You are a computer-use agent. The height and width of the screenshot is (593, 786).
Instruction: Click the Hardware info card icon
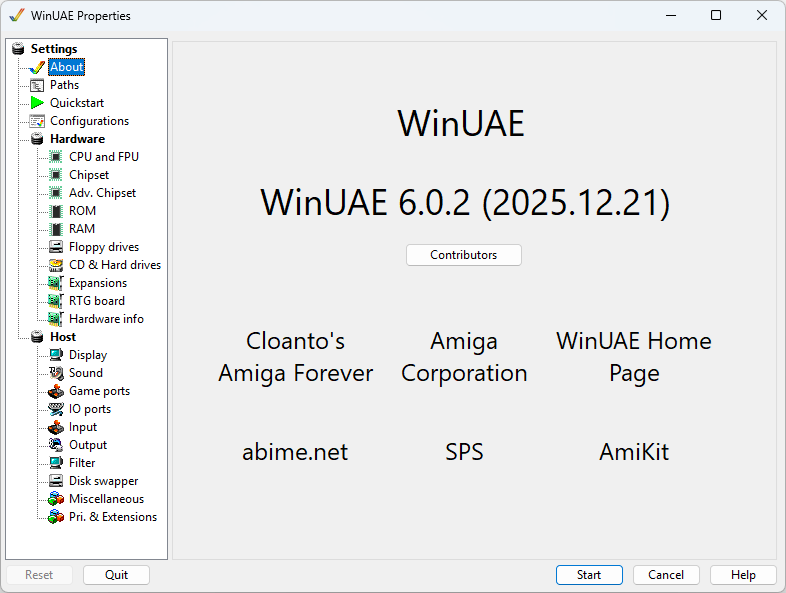click(x=56, y=319)
